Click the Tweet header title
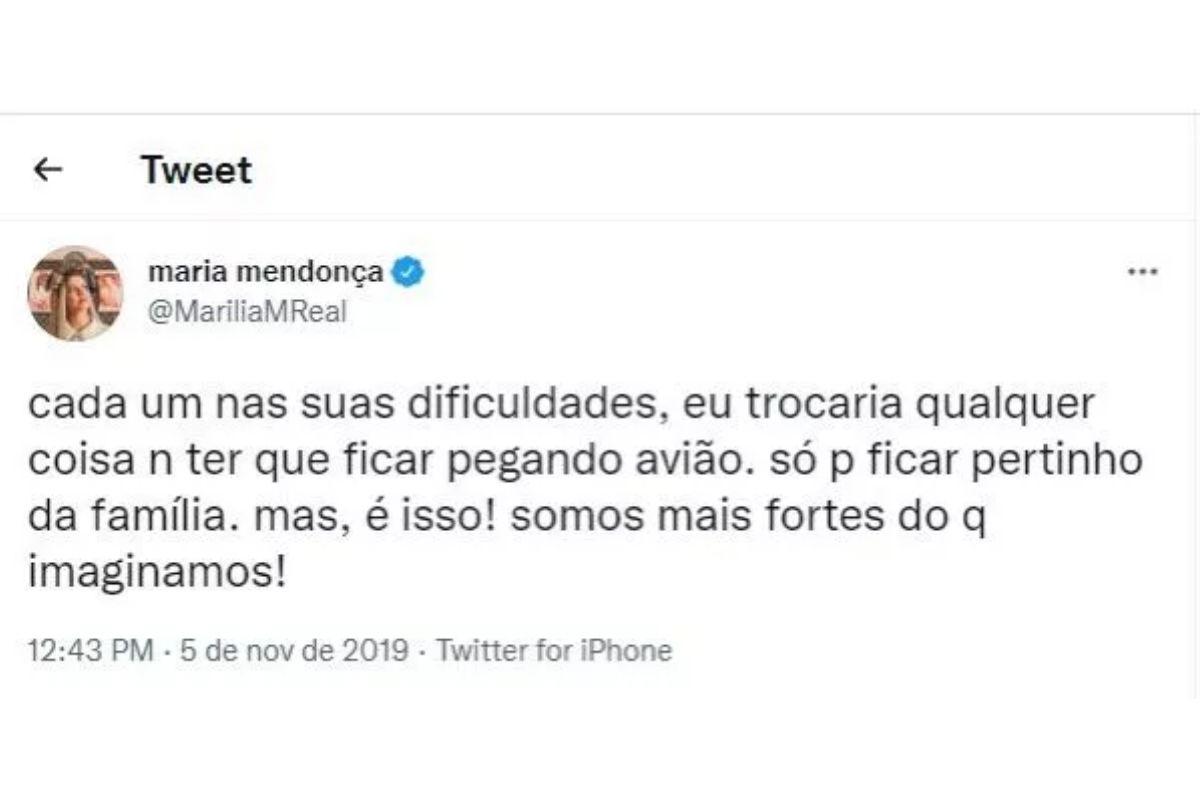 196,170
